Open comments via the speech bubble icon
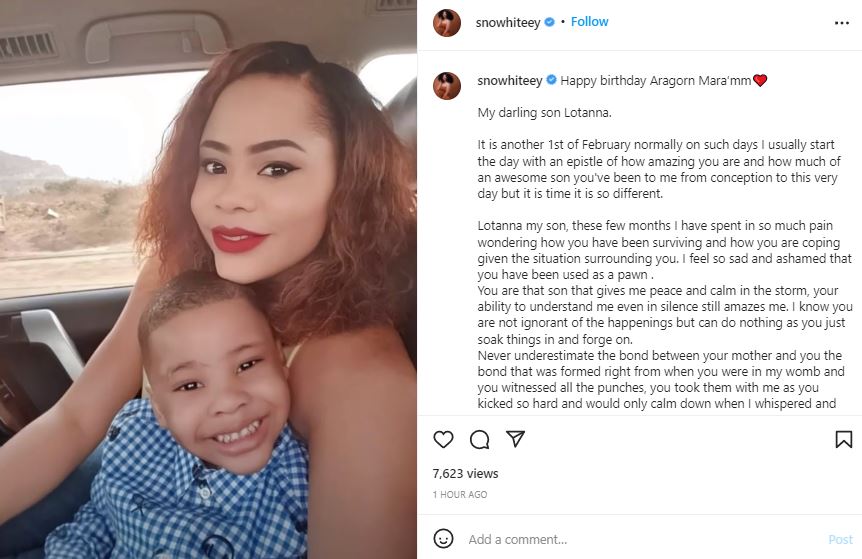The width and height of the screenshot is (862, 559). click(479, 440)
